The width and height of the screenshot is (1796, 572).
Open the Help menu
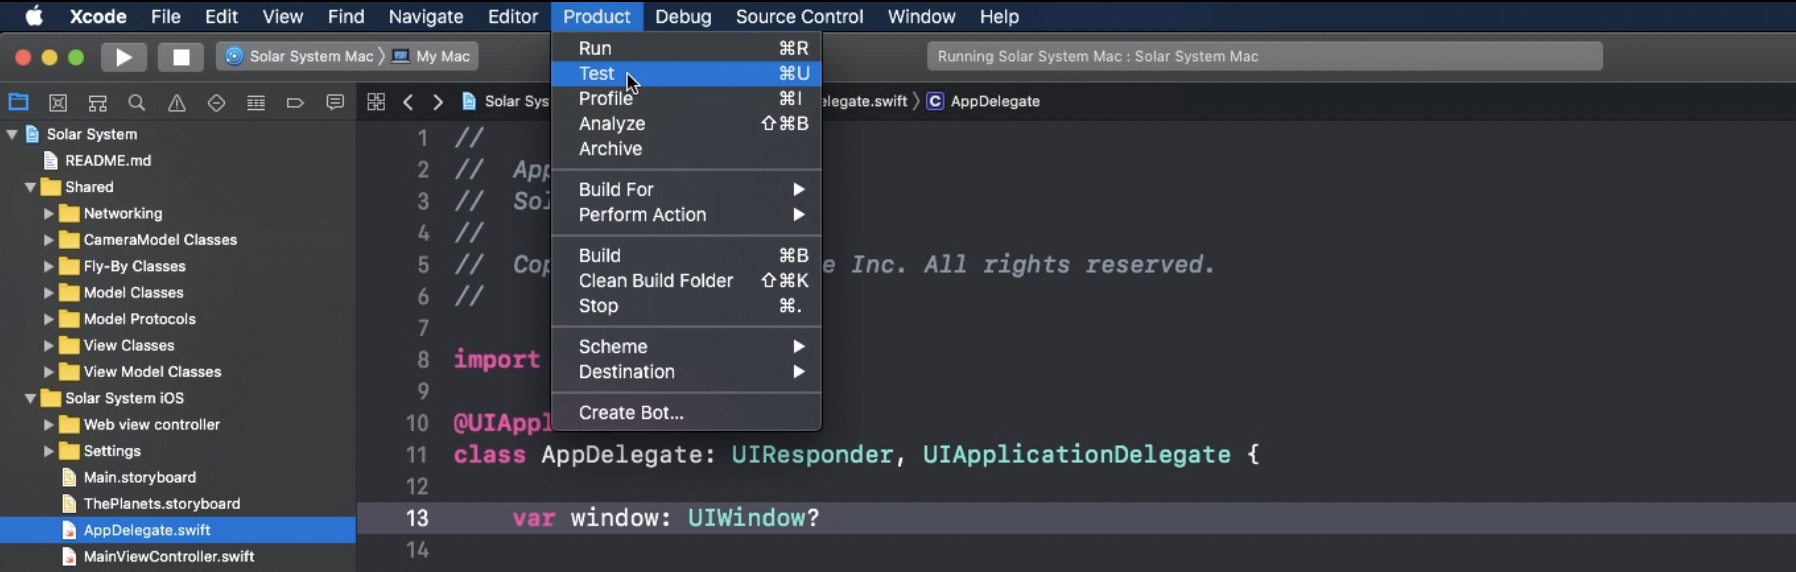pyautogui.click(x=999, y=16)
